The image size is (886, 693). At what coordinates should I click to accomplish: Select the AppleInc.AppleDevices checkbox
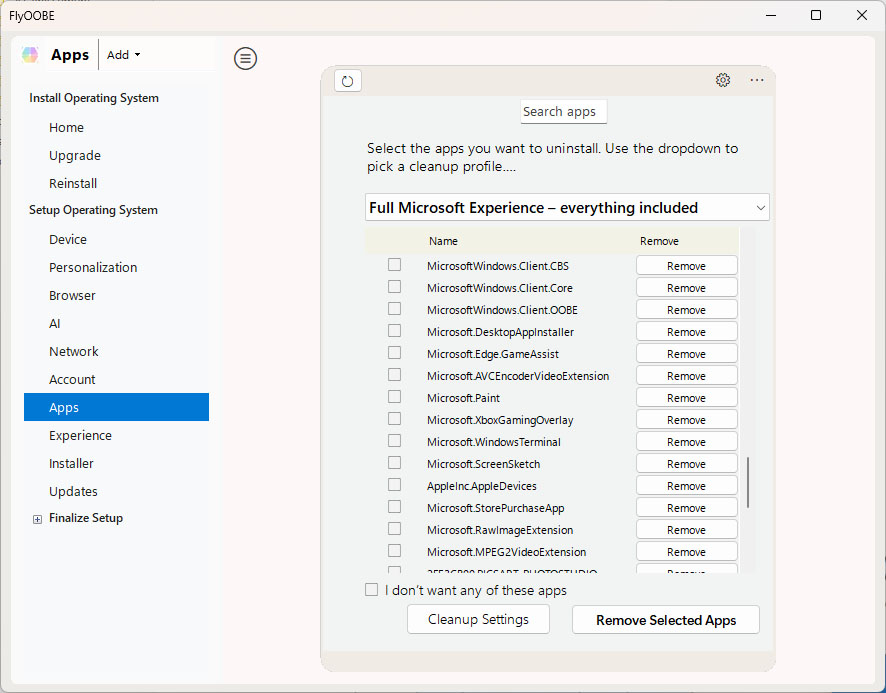[395, 485]
